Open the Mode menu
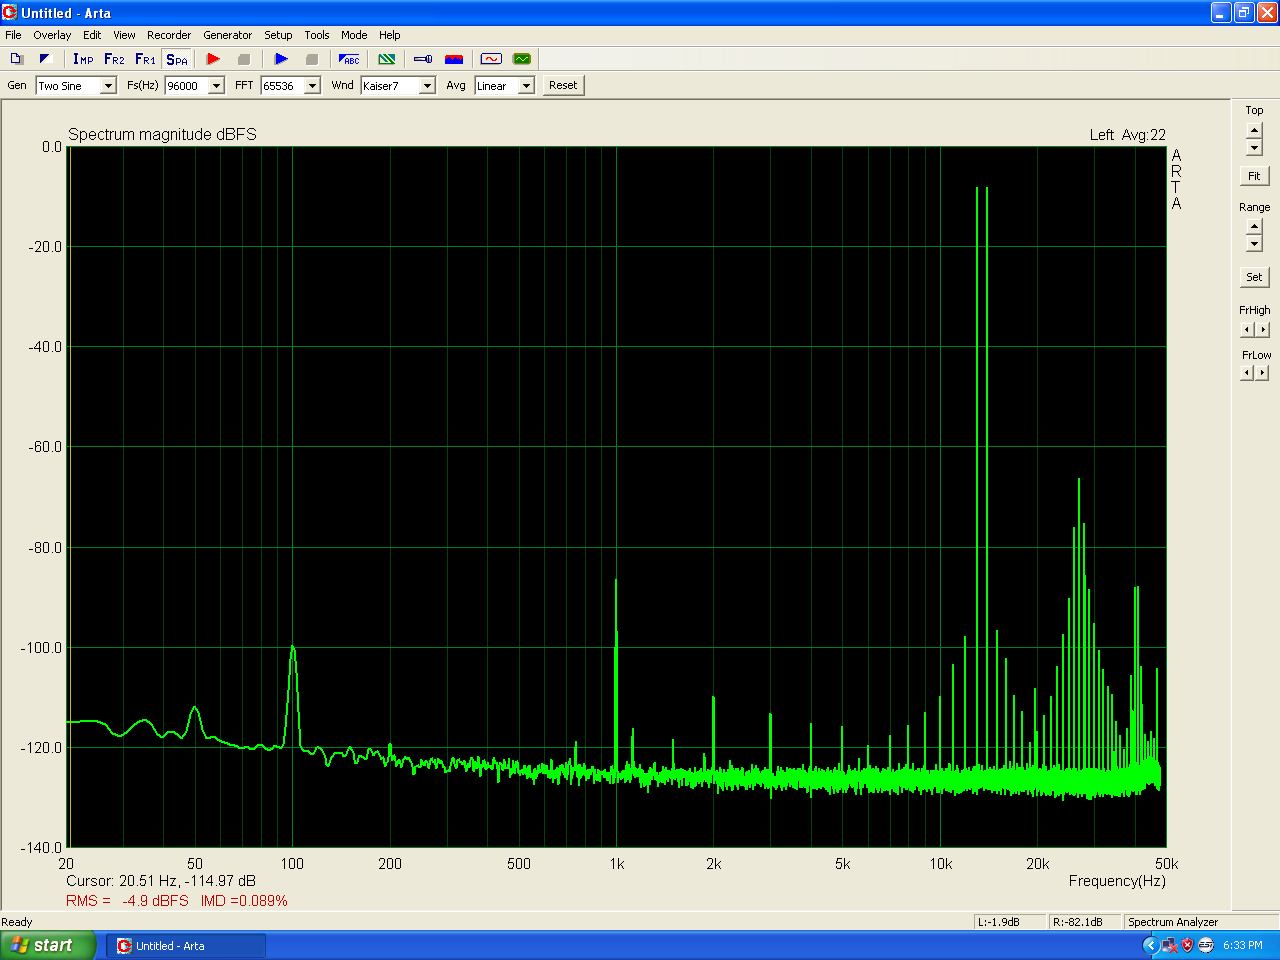The width and height of the screenshot is (1280, 960). [x=354, y=35]
